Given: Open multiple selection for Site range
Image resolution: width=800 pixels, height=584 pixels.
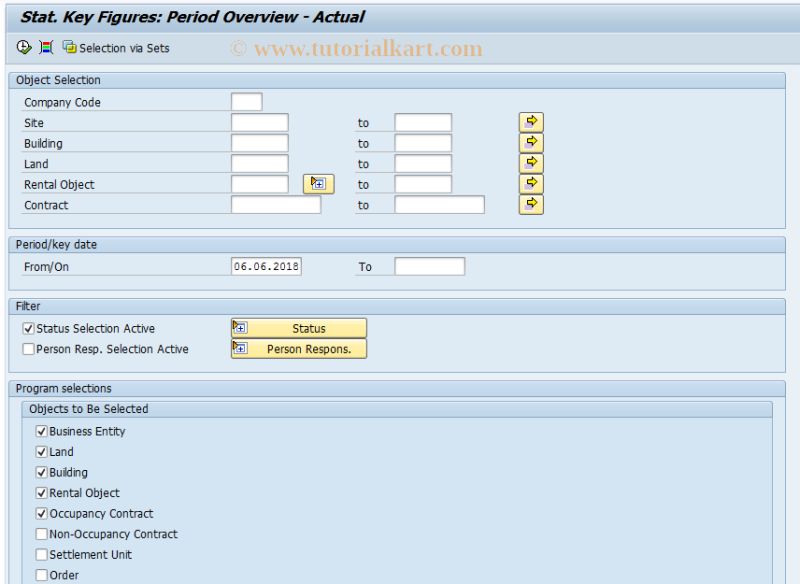Looking at the screenshot, I should [532, 121].
